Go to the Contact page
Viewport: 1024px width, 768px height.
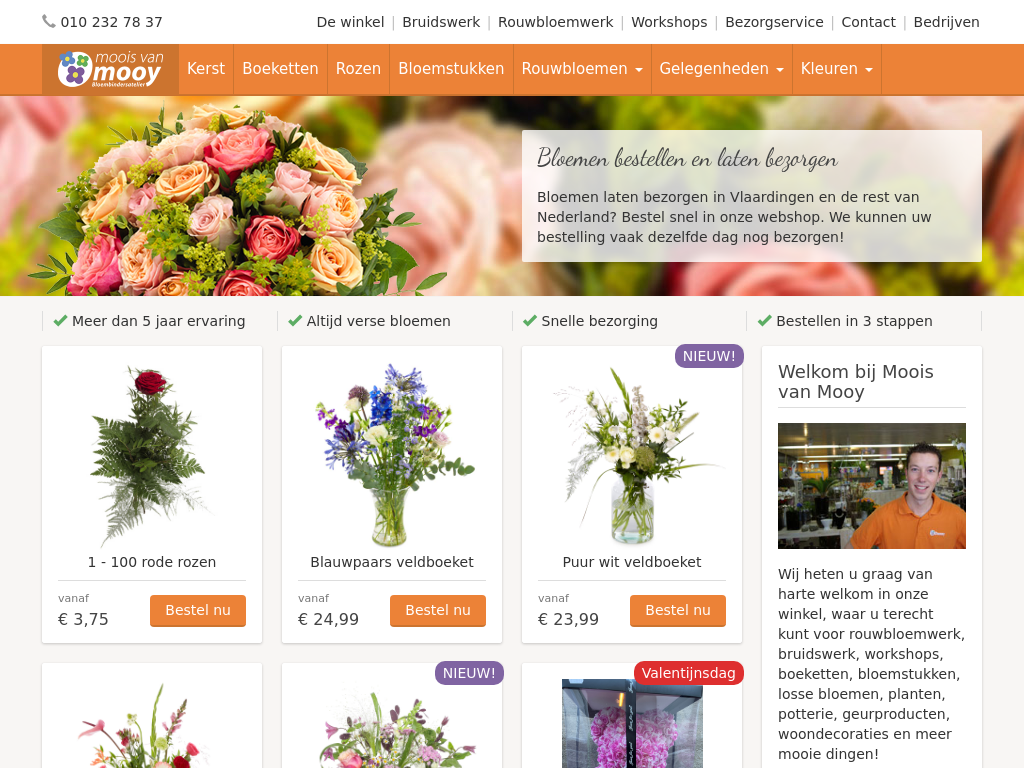869,22
